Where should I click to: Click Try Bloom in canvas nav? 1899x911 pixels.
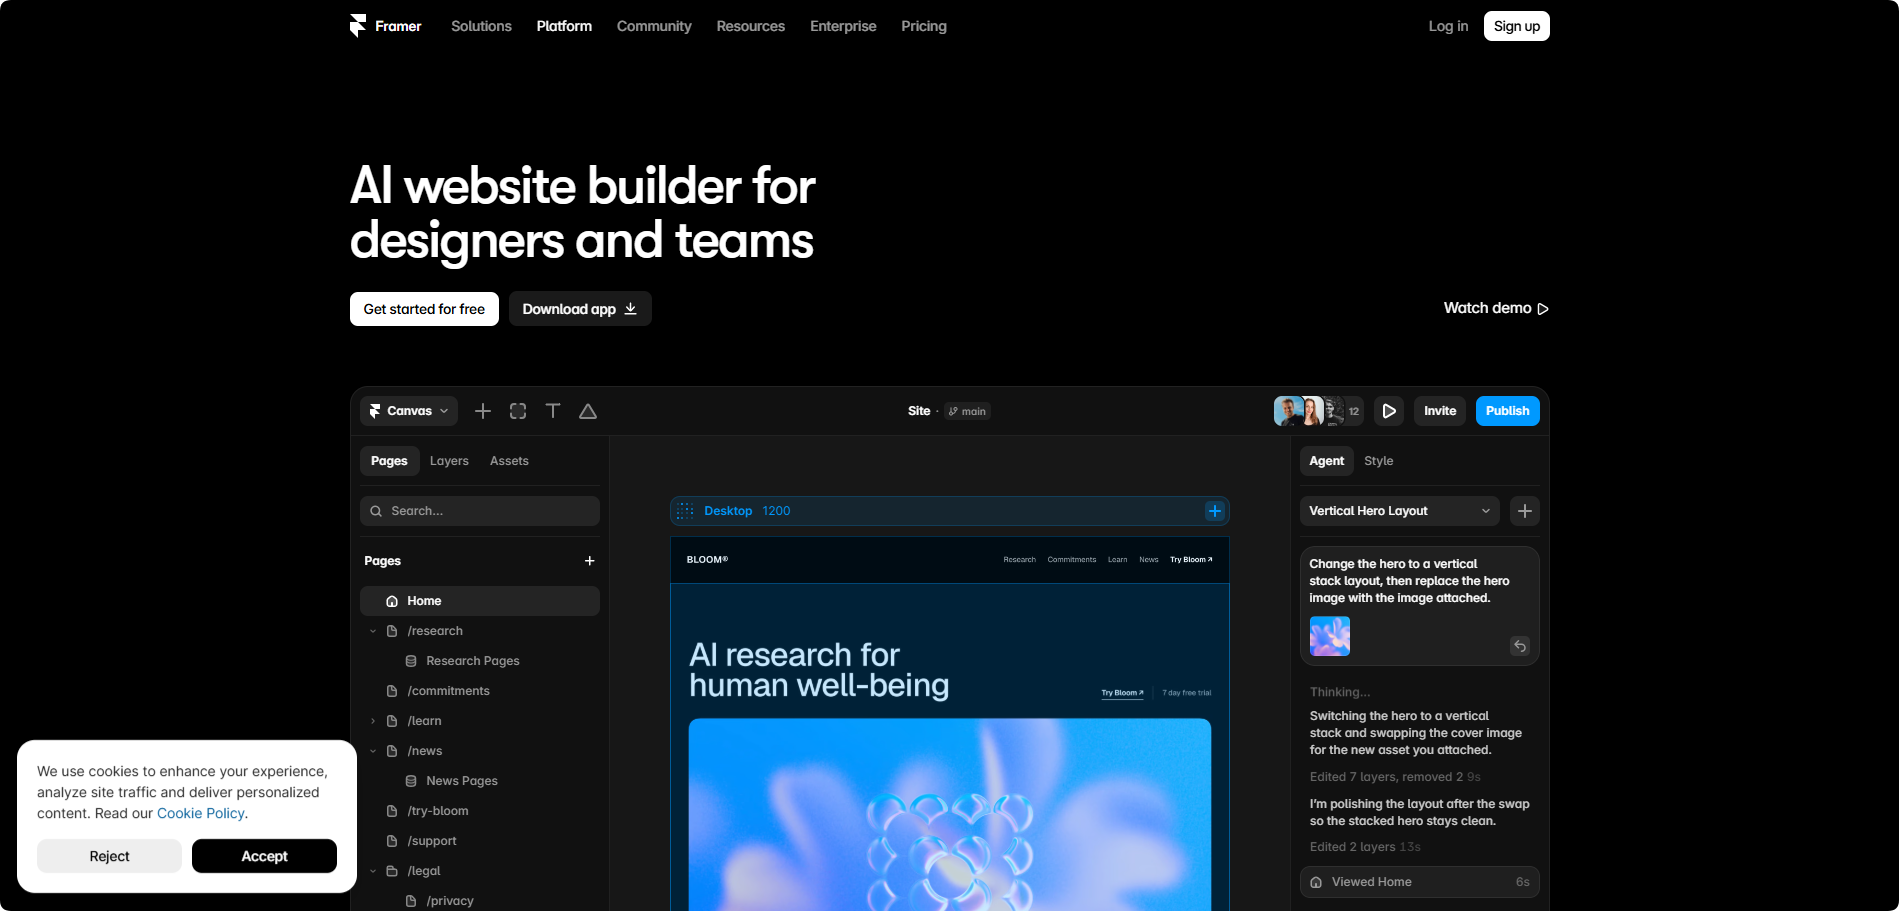click(x=1191, y=560)
